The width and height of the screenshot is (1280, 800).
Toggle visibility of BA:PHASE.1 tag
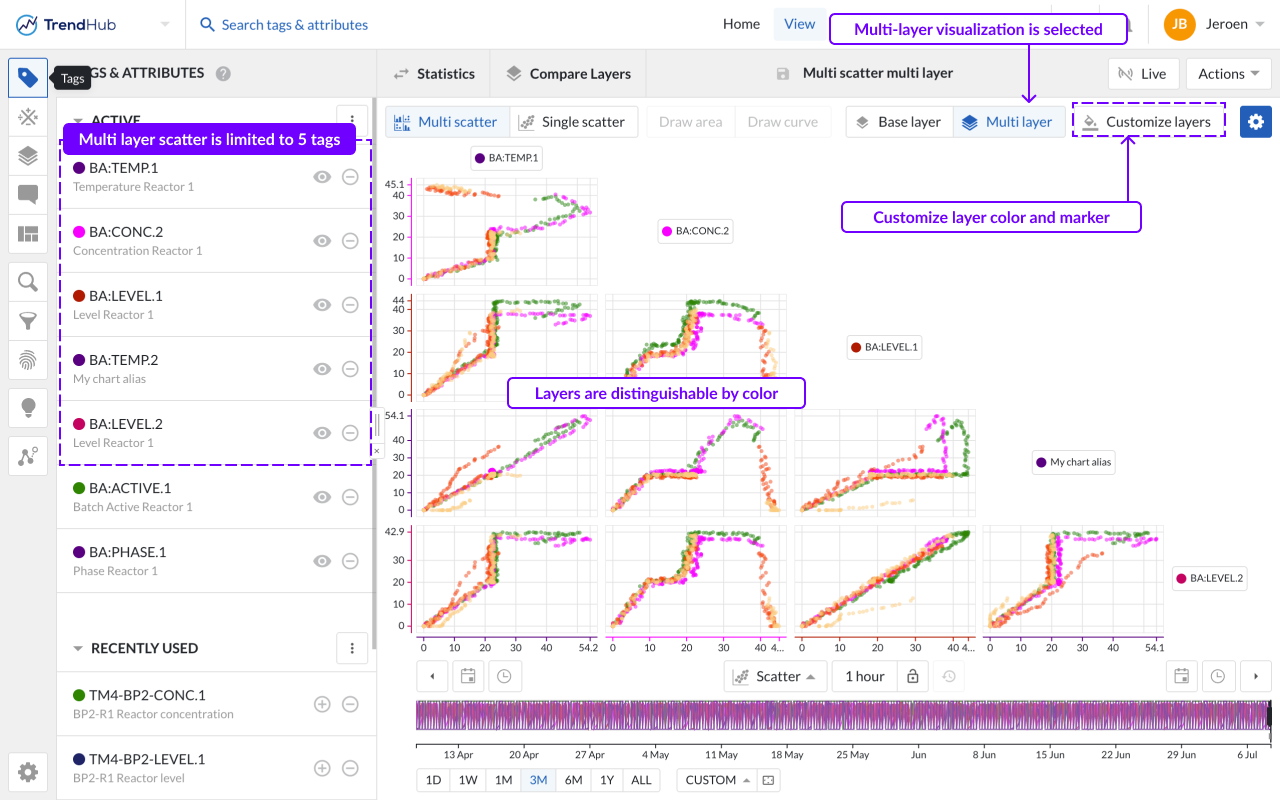click(322, 561)
